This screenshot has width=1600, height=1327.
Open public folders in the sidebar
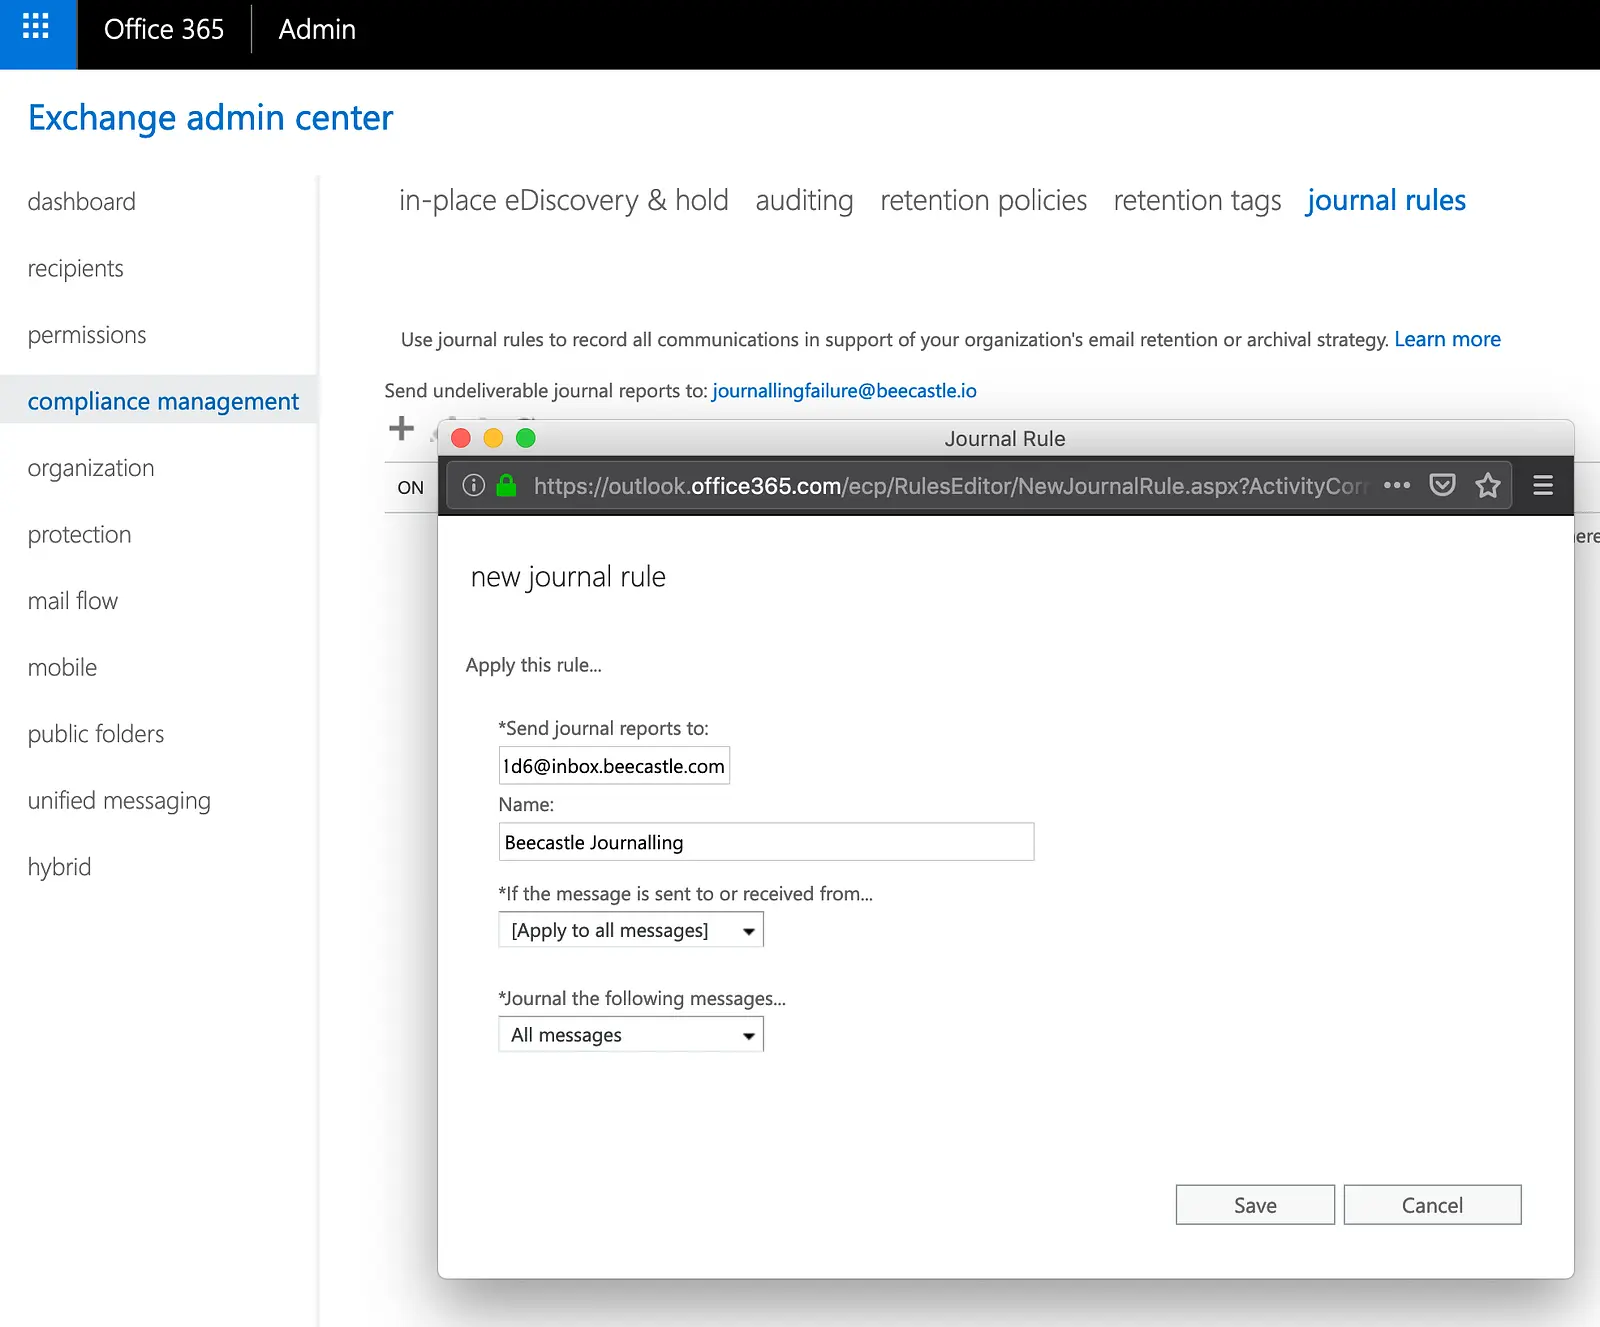click(x=96, y=734)
